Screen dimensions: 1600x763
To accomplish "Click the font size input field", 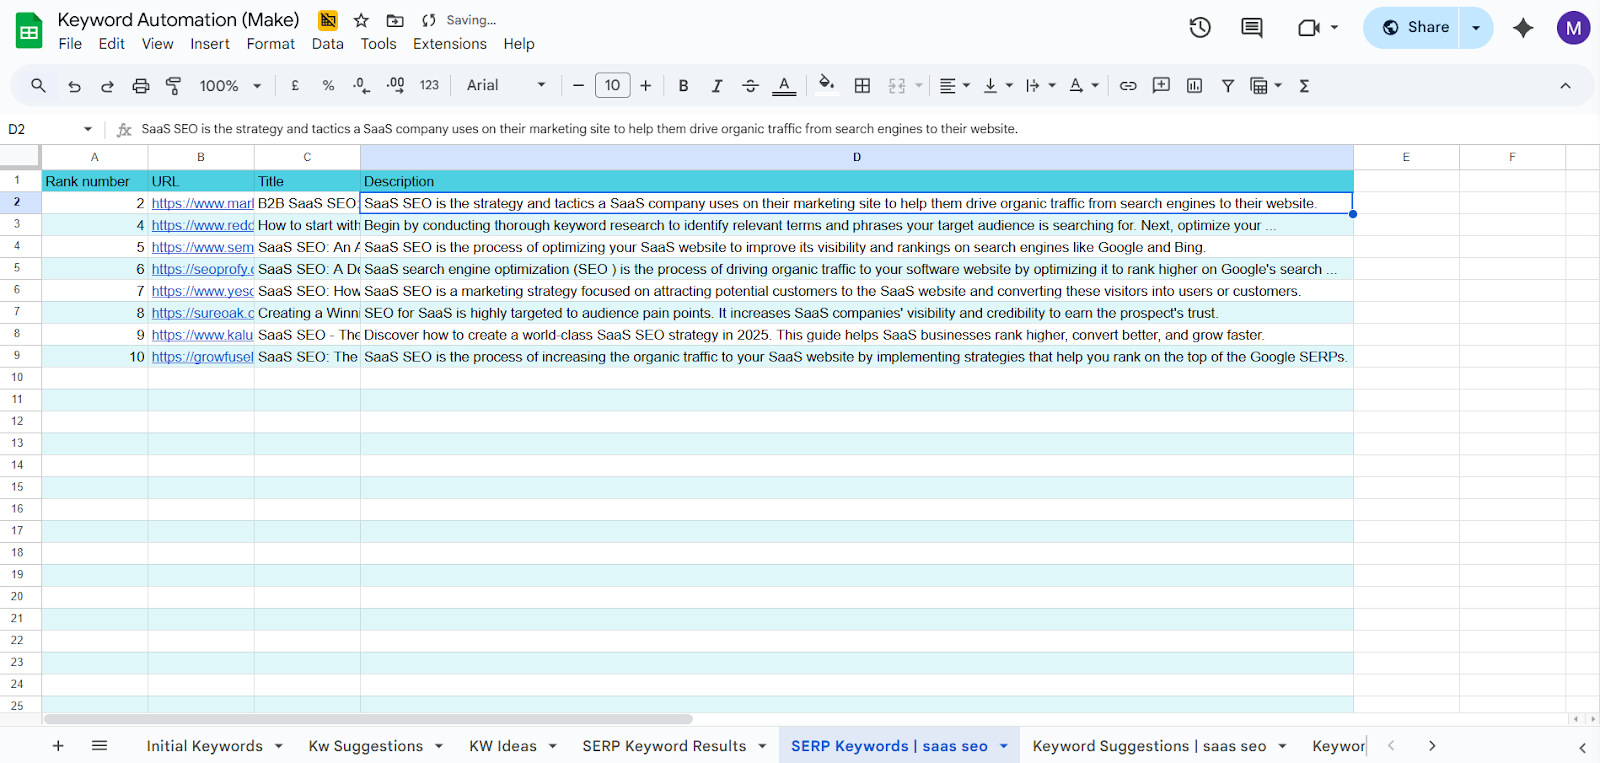I will tap(613, 86).
